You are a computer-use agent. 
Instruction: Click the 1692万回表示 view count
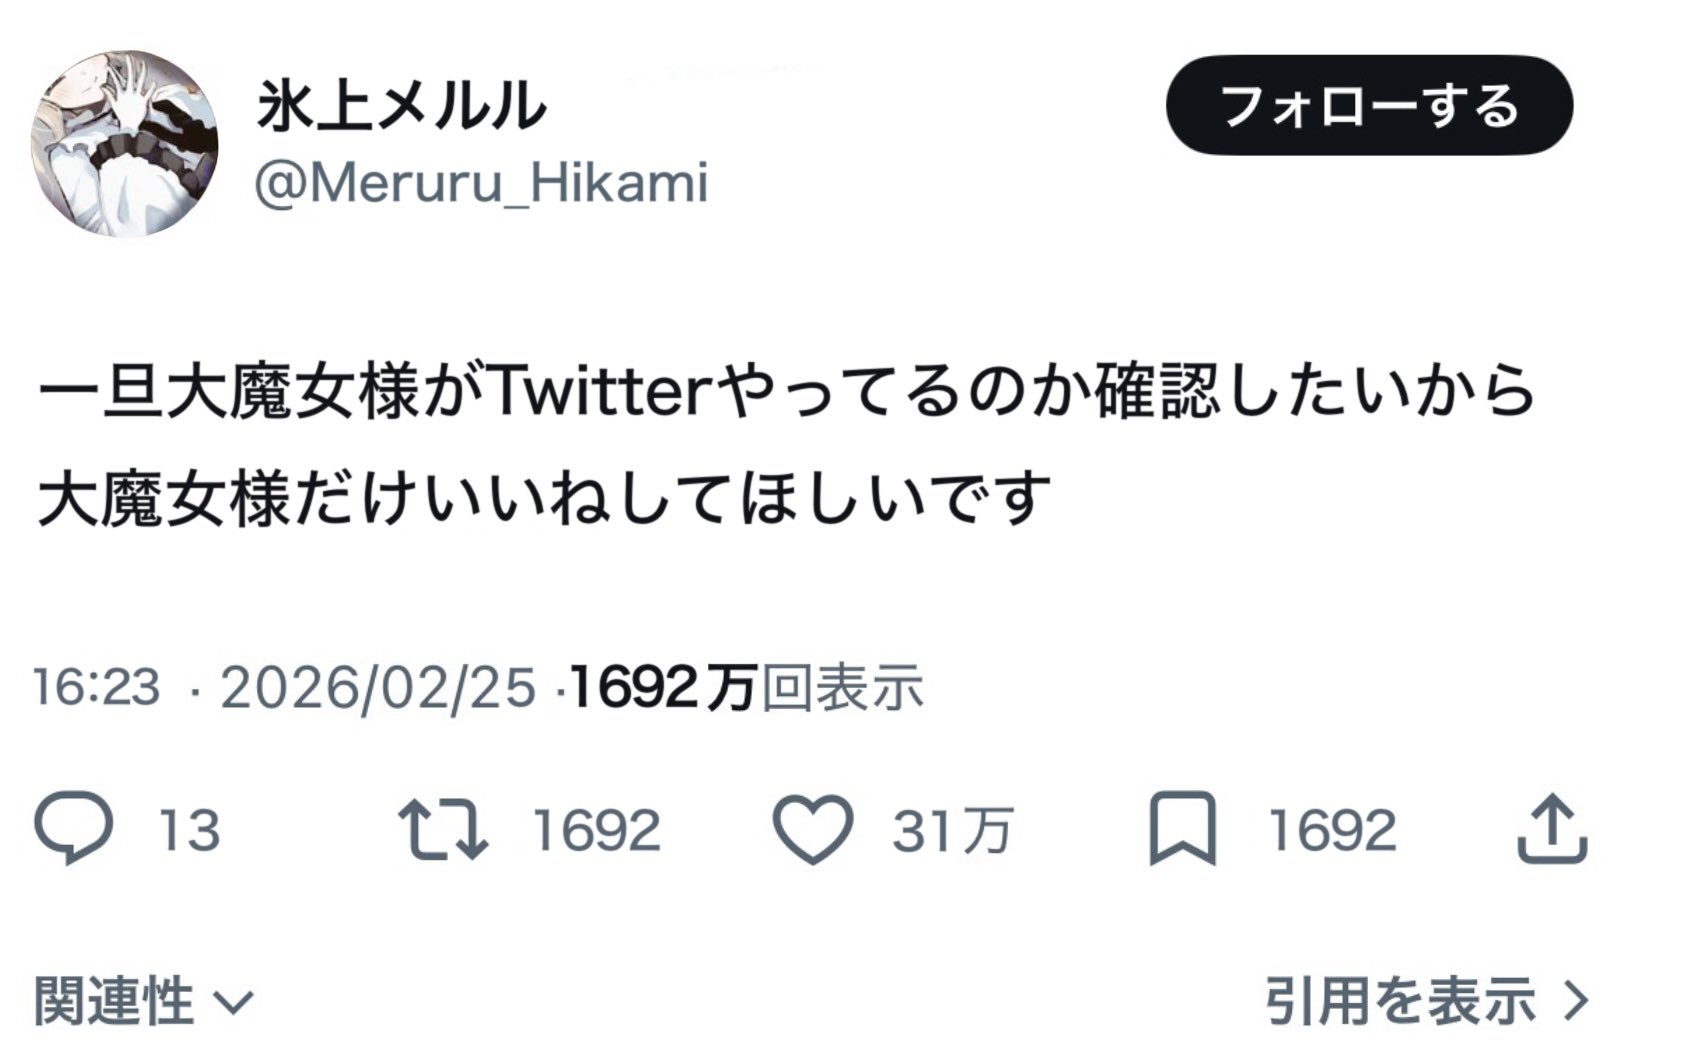745,688
